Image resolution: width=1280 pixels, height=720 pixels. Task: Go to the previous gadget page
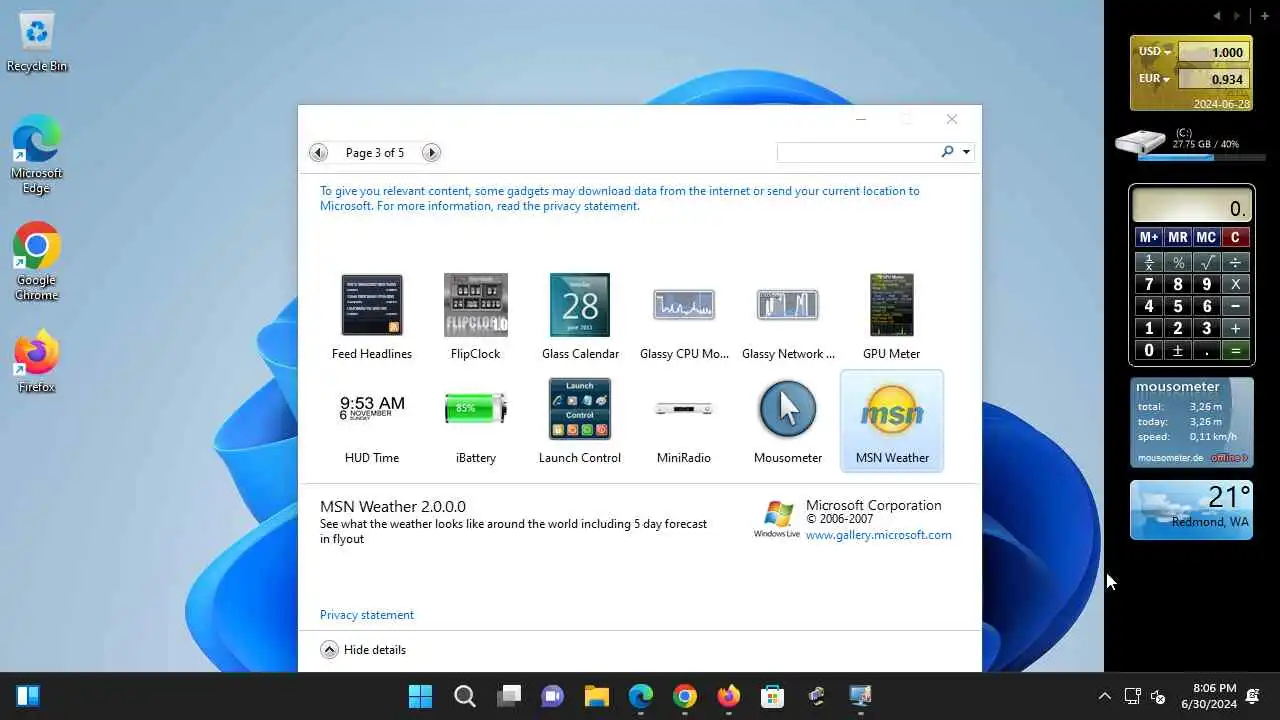[x=318, y=152]
